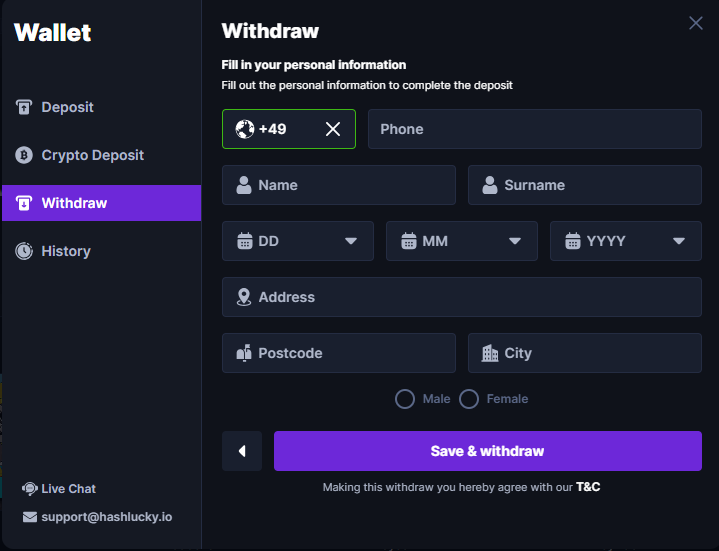Open the Crypto Deposit tab

click(92, 155)
